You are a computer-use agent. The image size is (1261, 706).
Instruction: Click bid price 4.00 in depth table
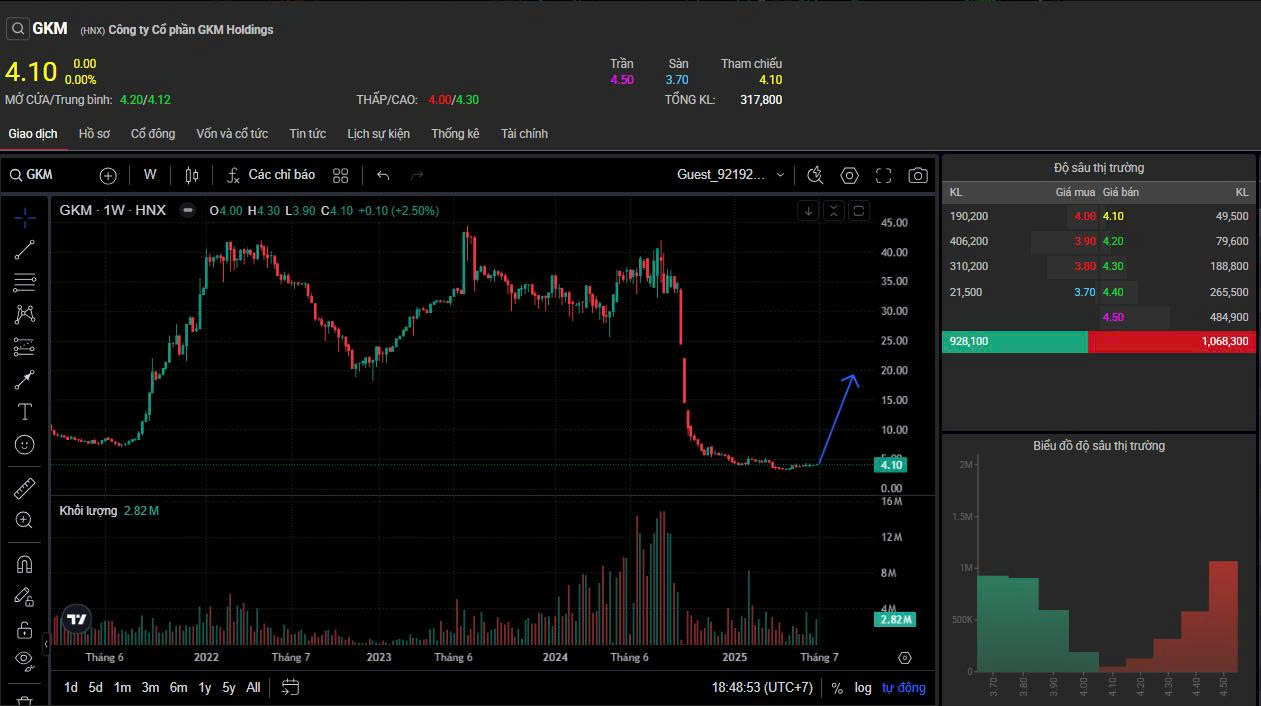coord(1085,216)
